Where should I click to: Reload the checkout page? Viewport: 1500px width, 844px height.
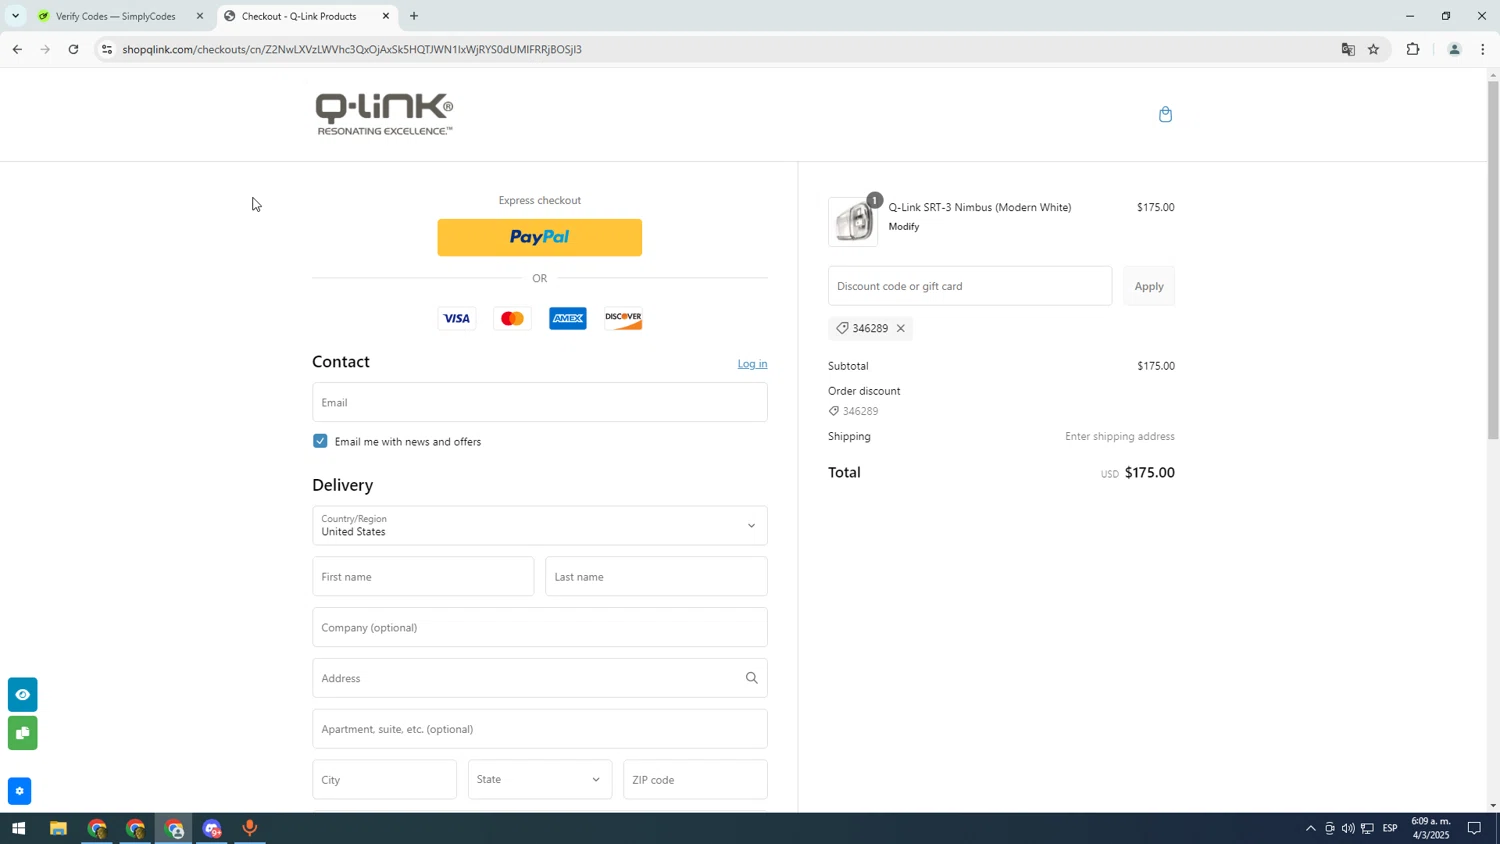tap(73, 49)
